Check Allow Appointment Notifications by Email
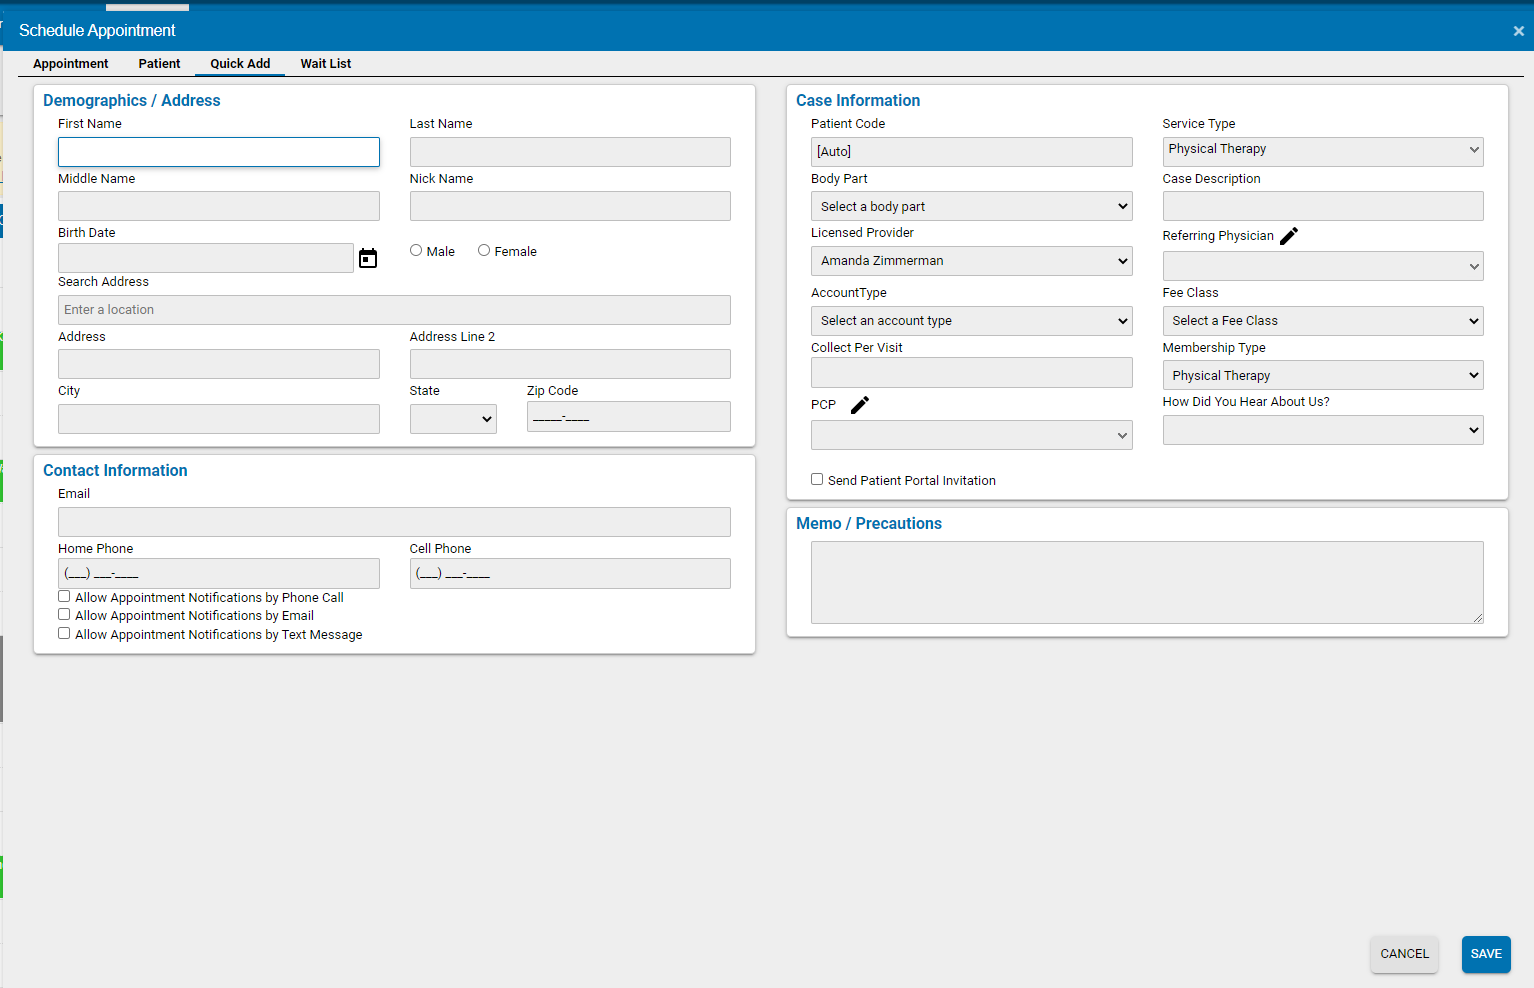This screenshot has height=988, width=1534. [64, 614]
